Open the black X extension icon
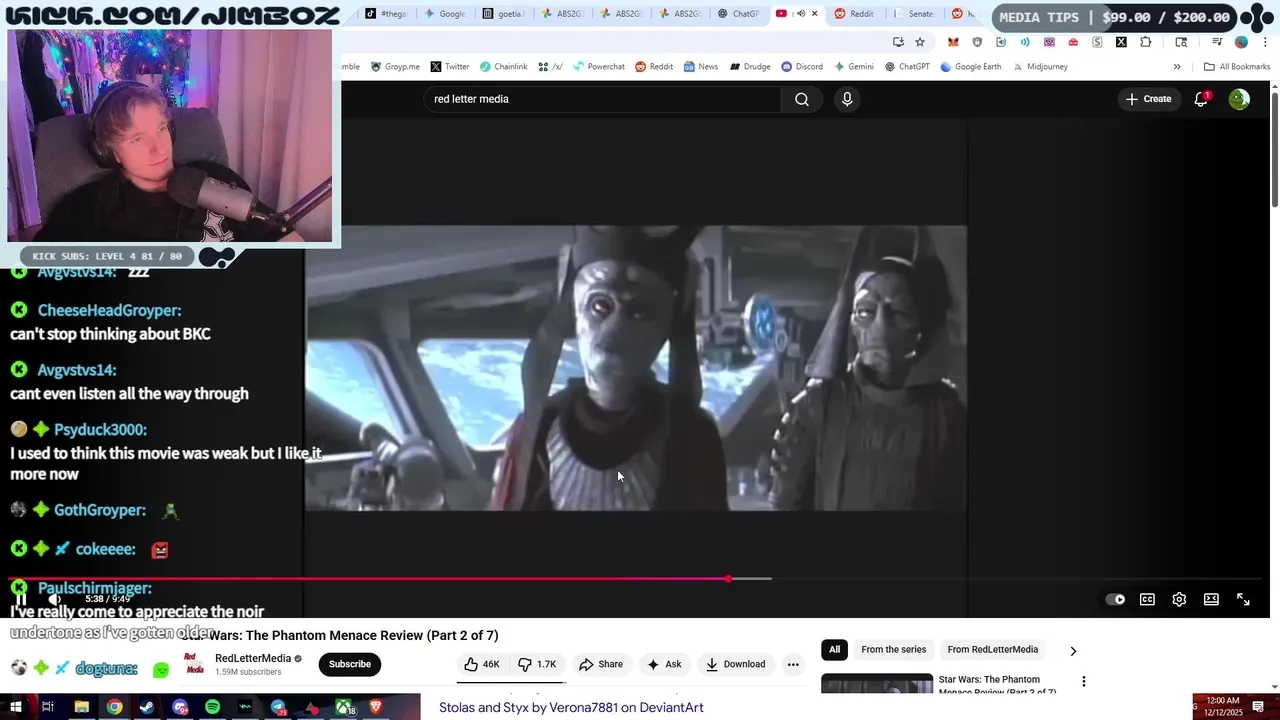 pyautogui.click(x=1121, y=42)
